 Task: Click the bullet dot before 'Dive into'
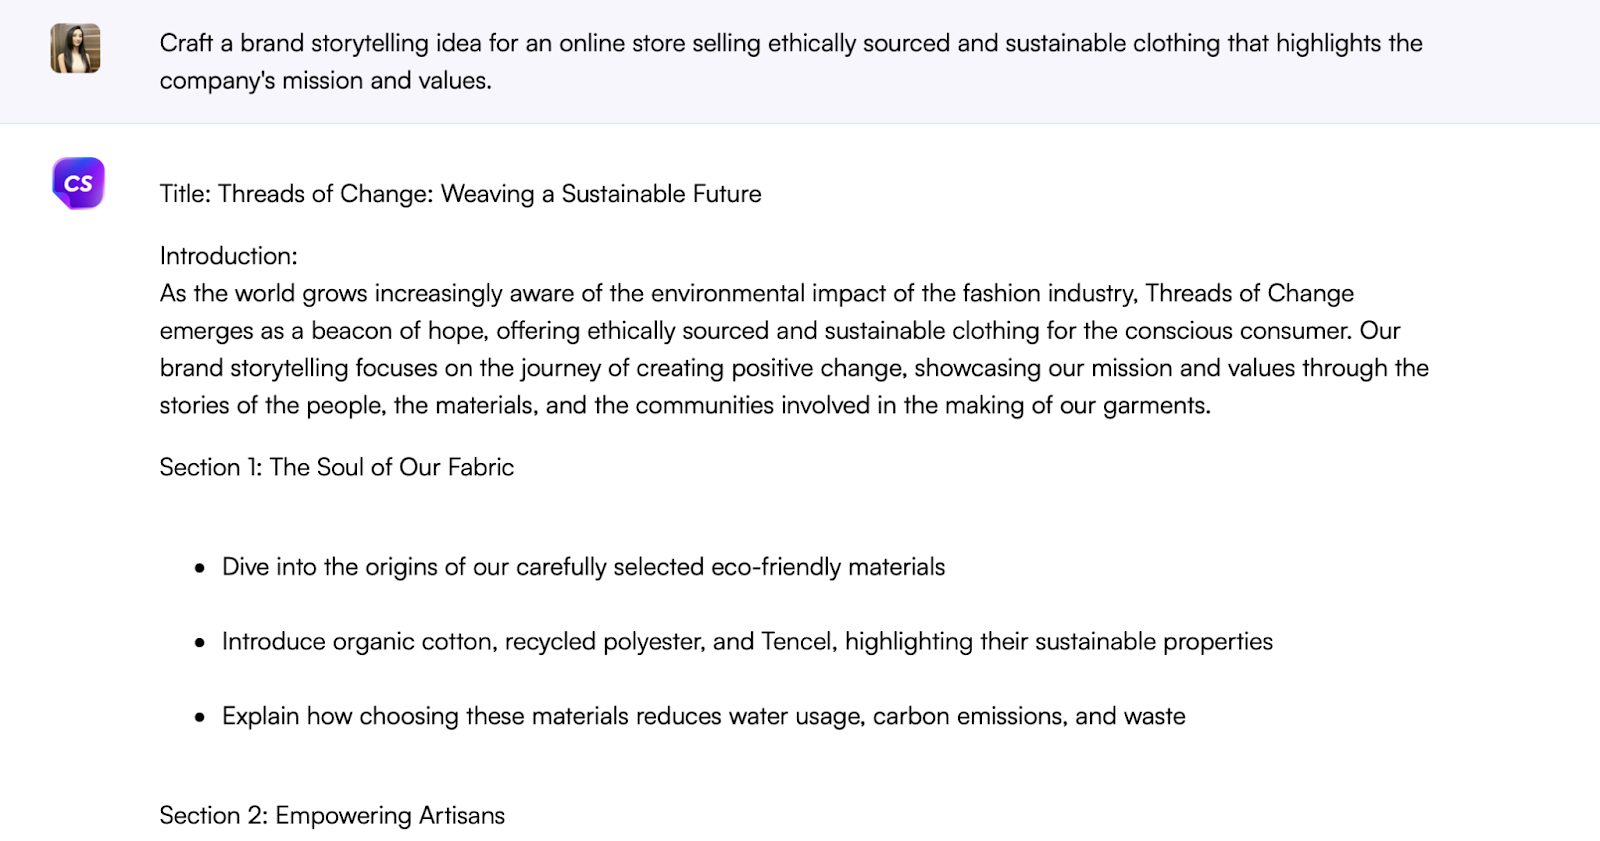200,568
